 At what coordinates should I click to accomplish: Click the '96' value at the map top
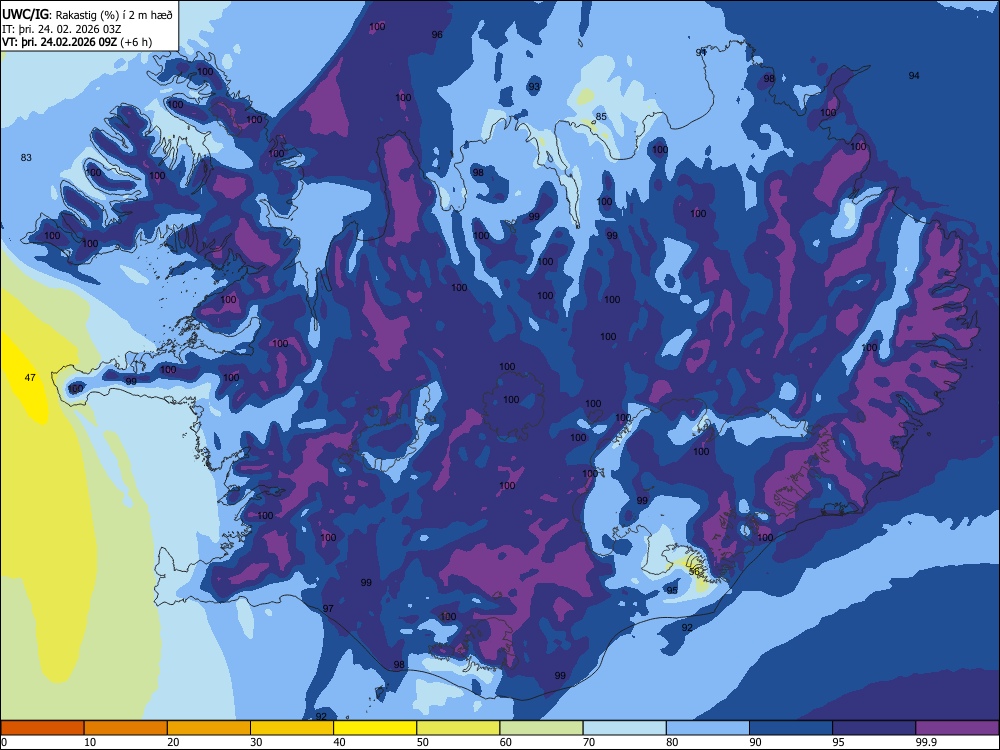437,34
